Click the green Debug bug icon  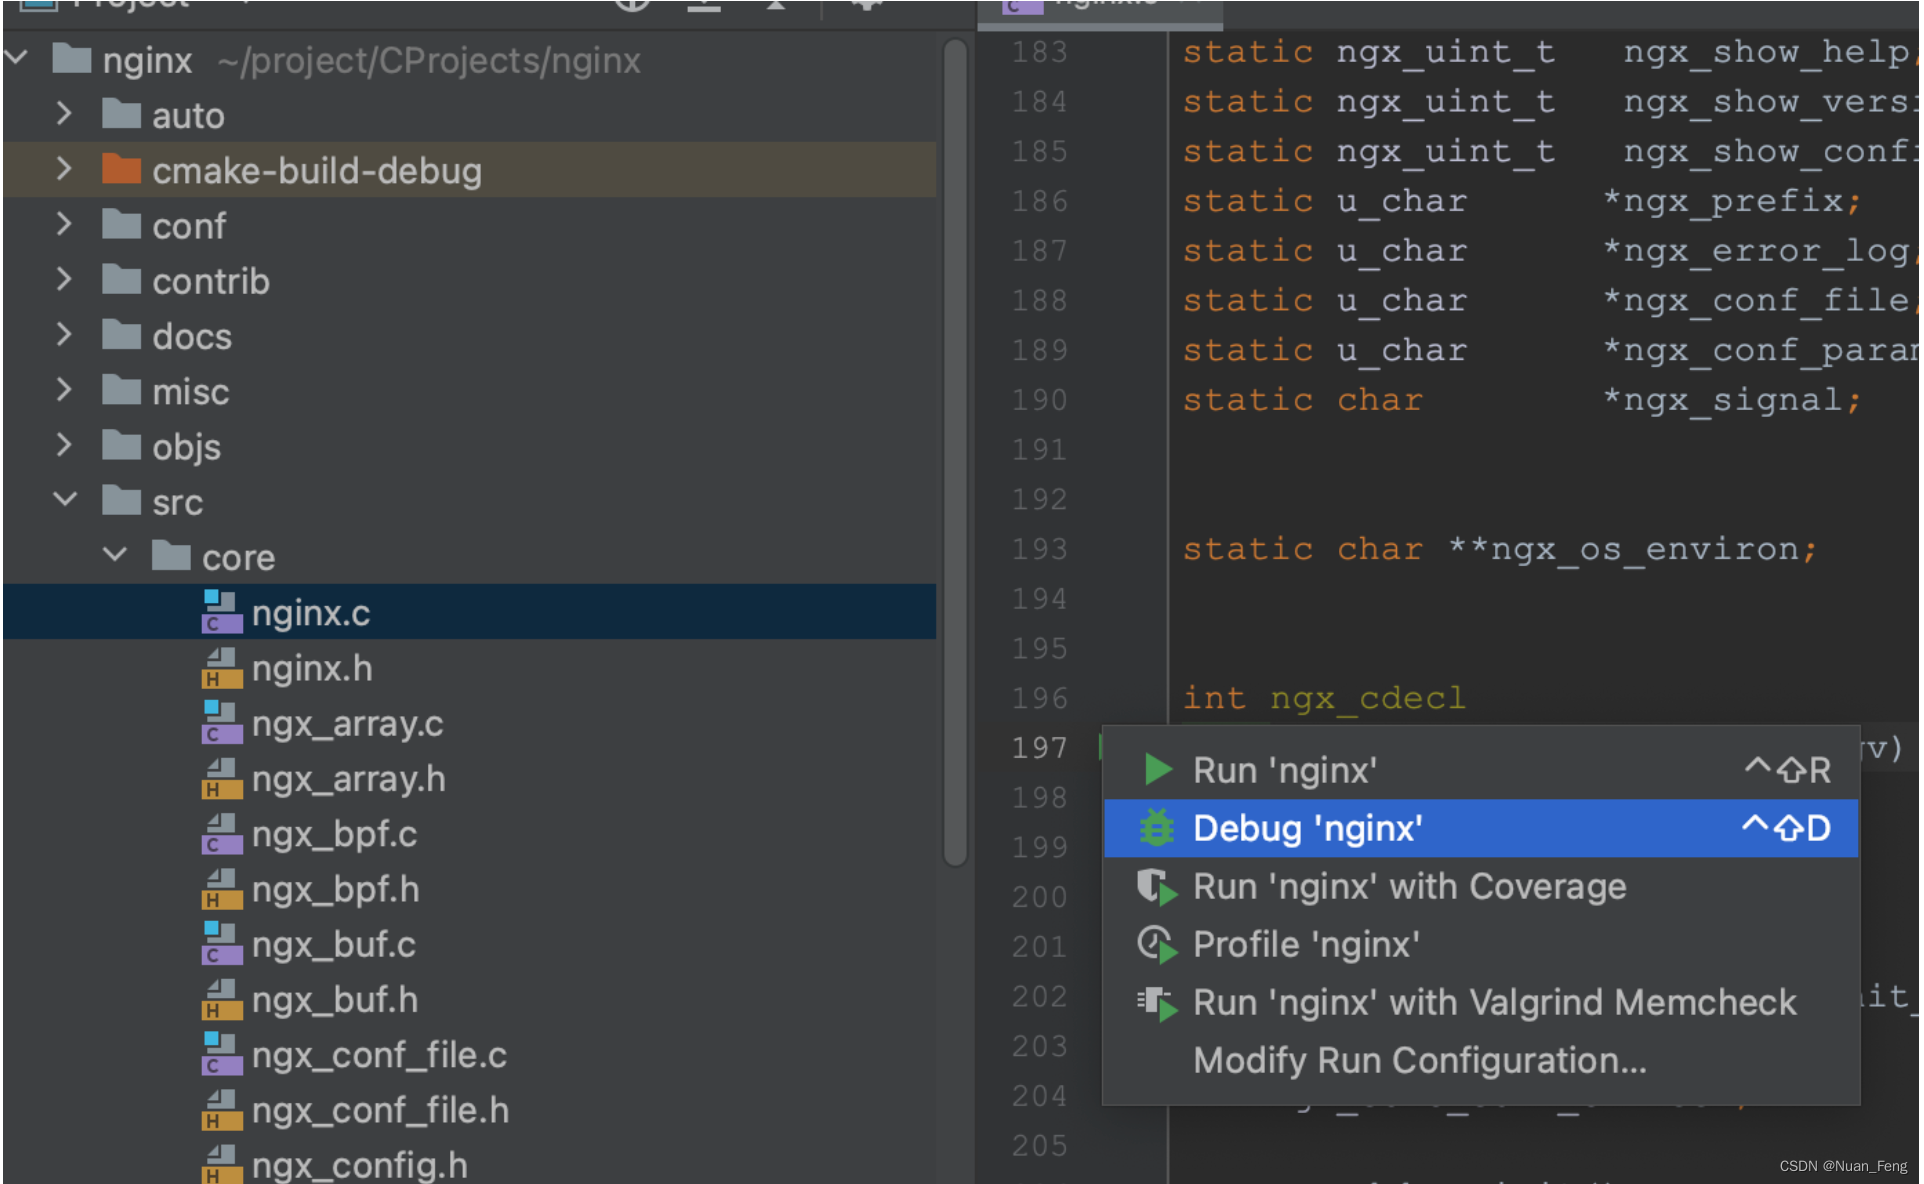(1157, 828)
